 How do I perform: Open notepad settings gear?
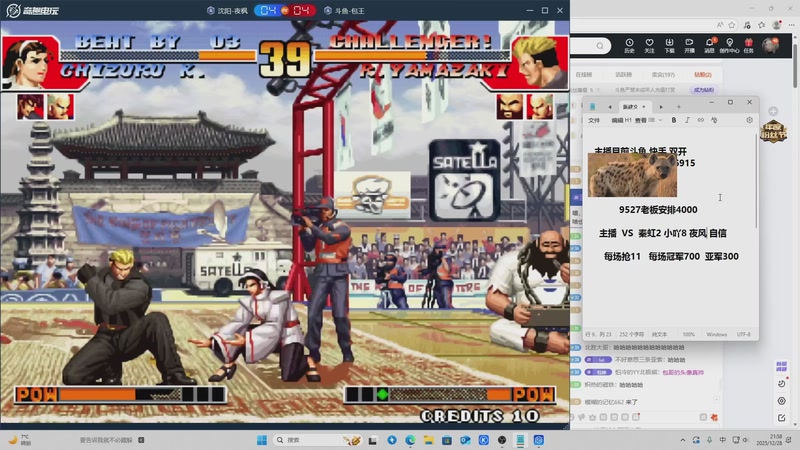pyautogui.click(x=749, y=120)
